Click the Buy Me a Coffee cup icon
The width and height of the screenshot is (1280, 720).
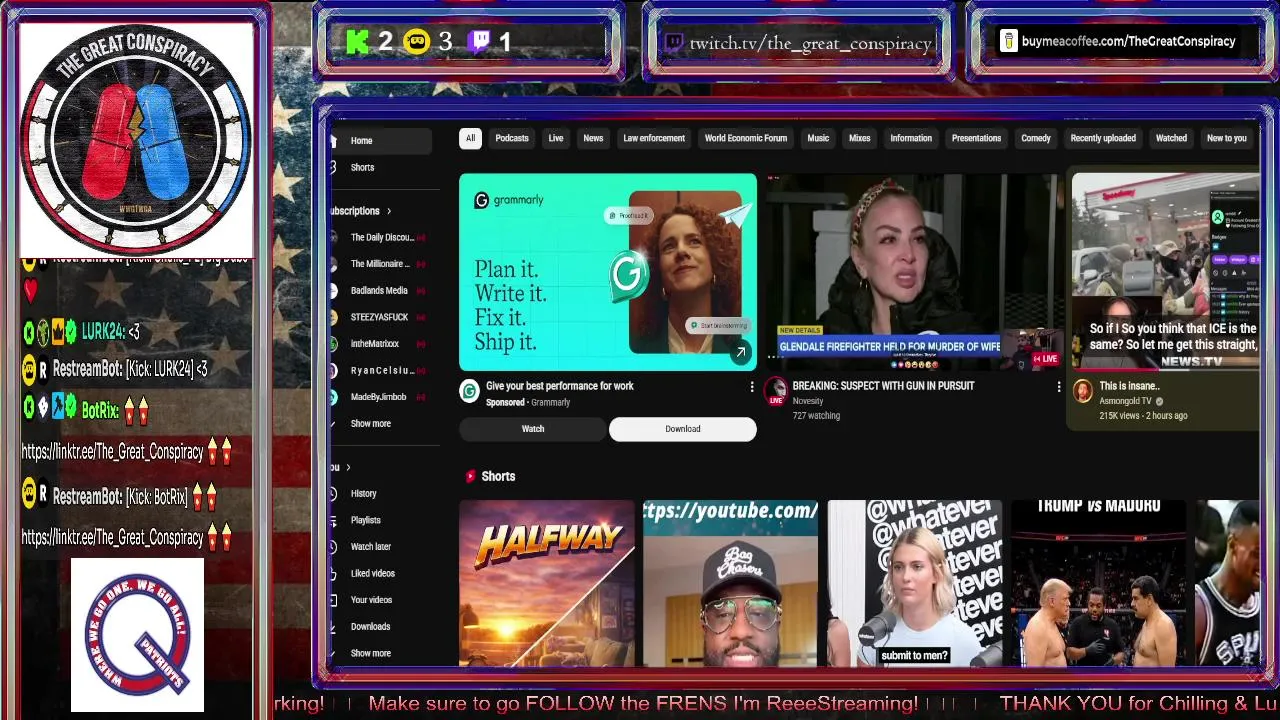click(x=1008, y=41)
